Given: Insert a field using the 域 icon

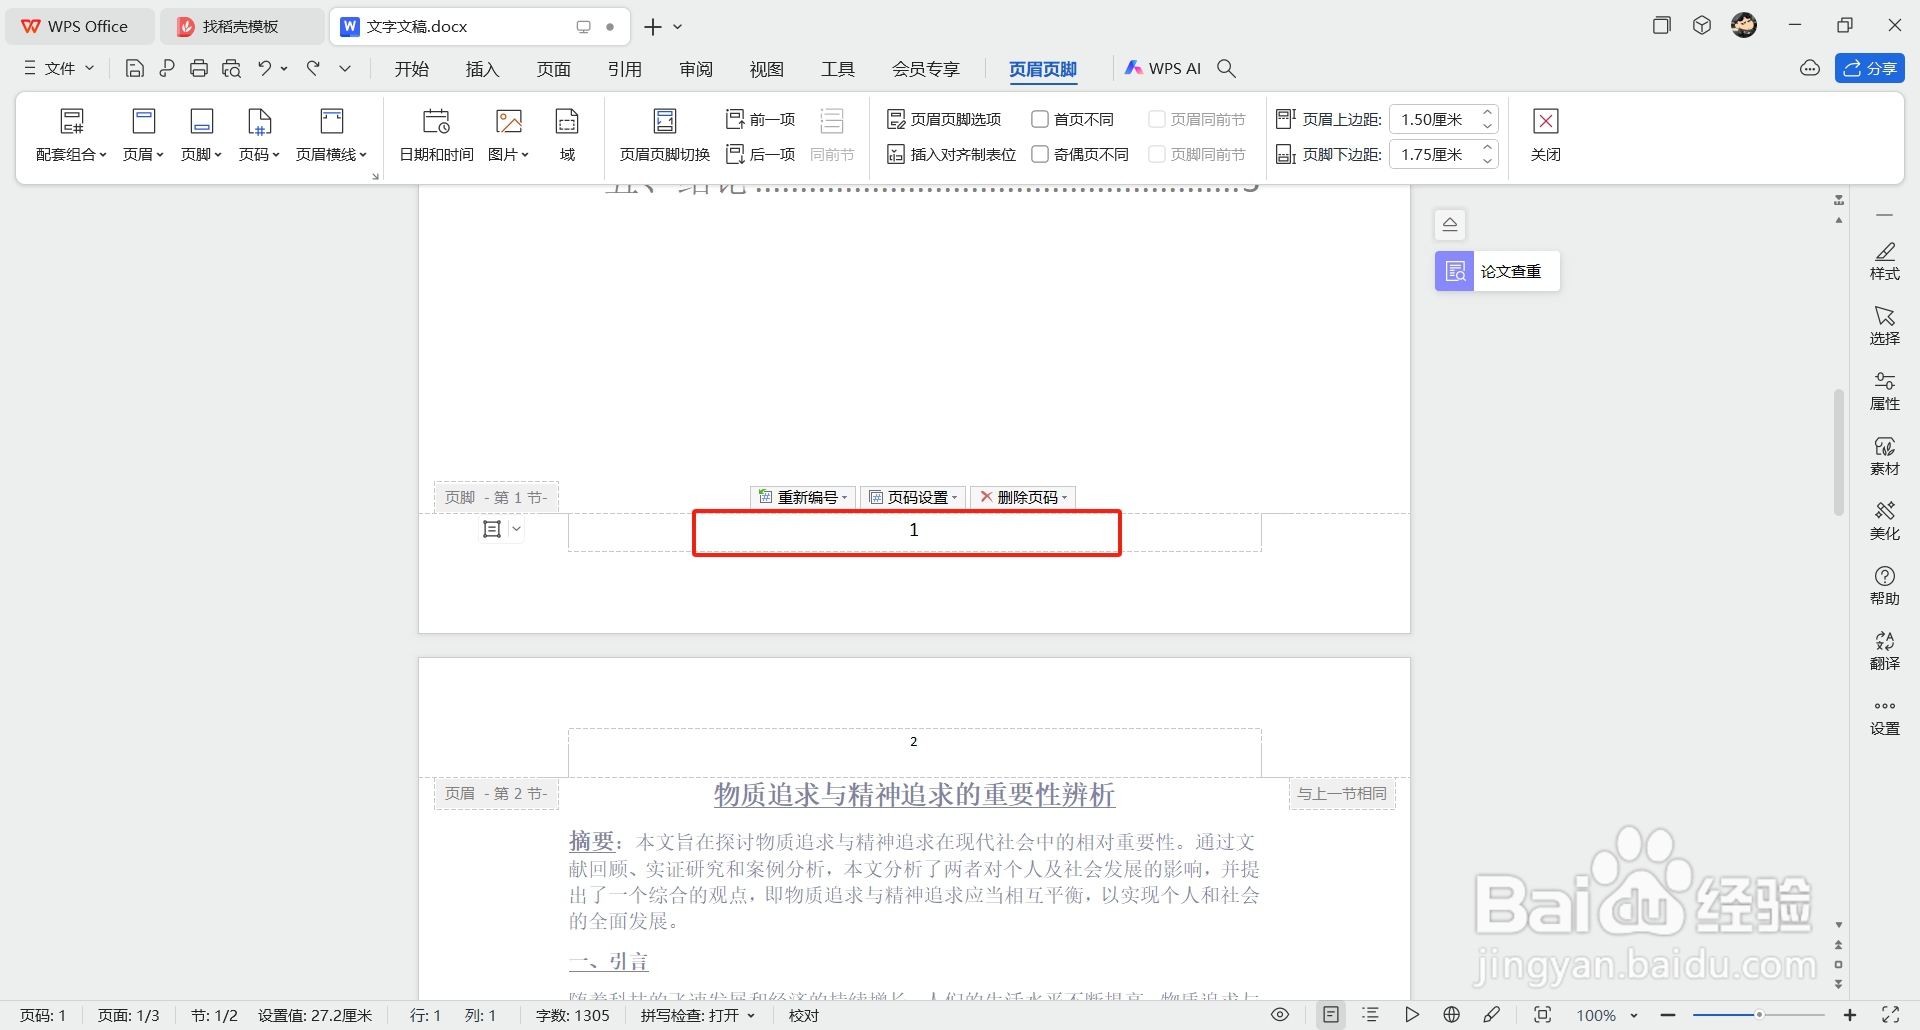Looking at the screenshot, I should 566,135.
